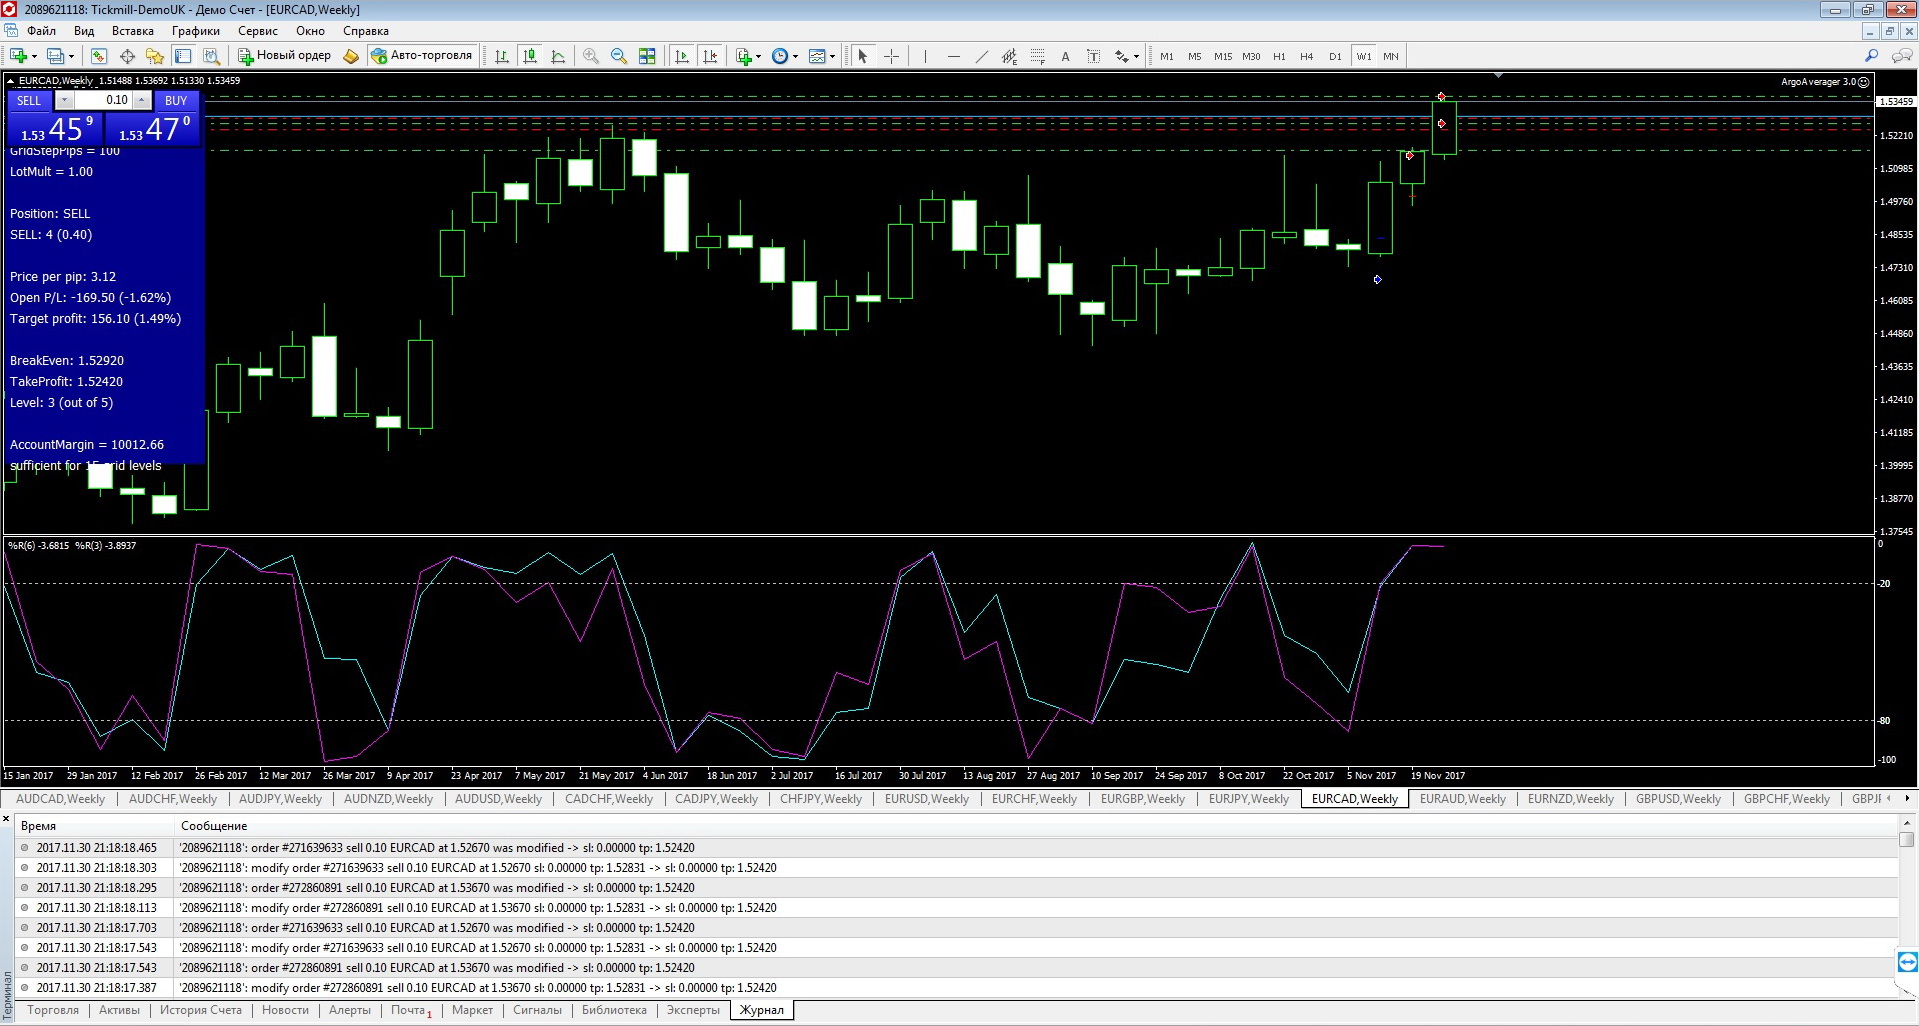Screen dimensions: 1919x1026
Task: Open the Strategy Tester magnifier icon
Action: (211, 56)
